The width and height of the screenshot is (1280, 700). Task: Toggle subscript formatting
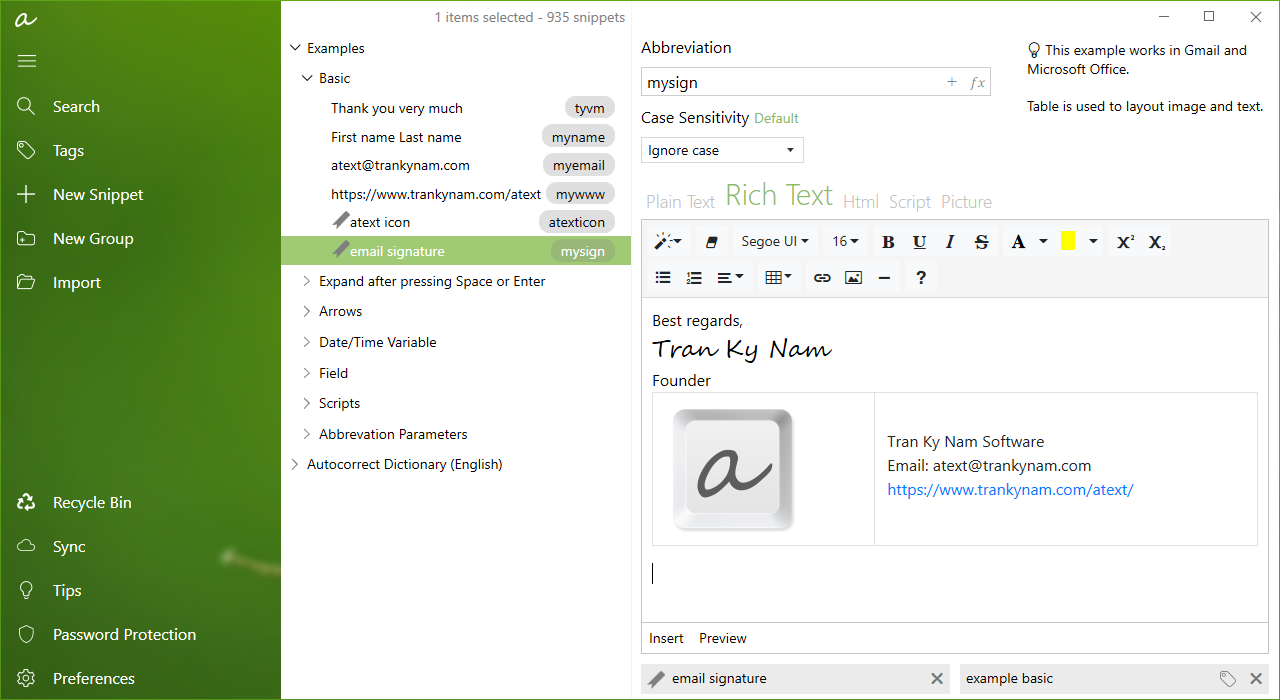point(1156,241)
